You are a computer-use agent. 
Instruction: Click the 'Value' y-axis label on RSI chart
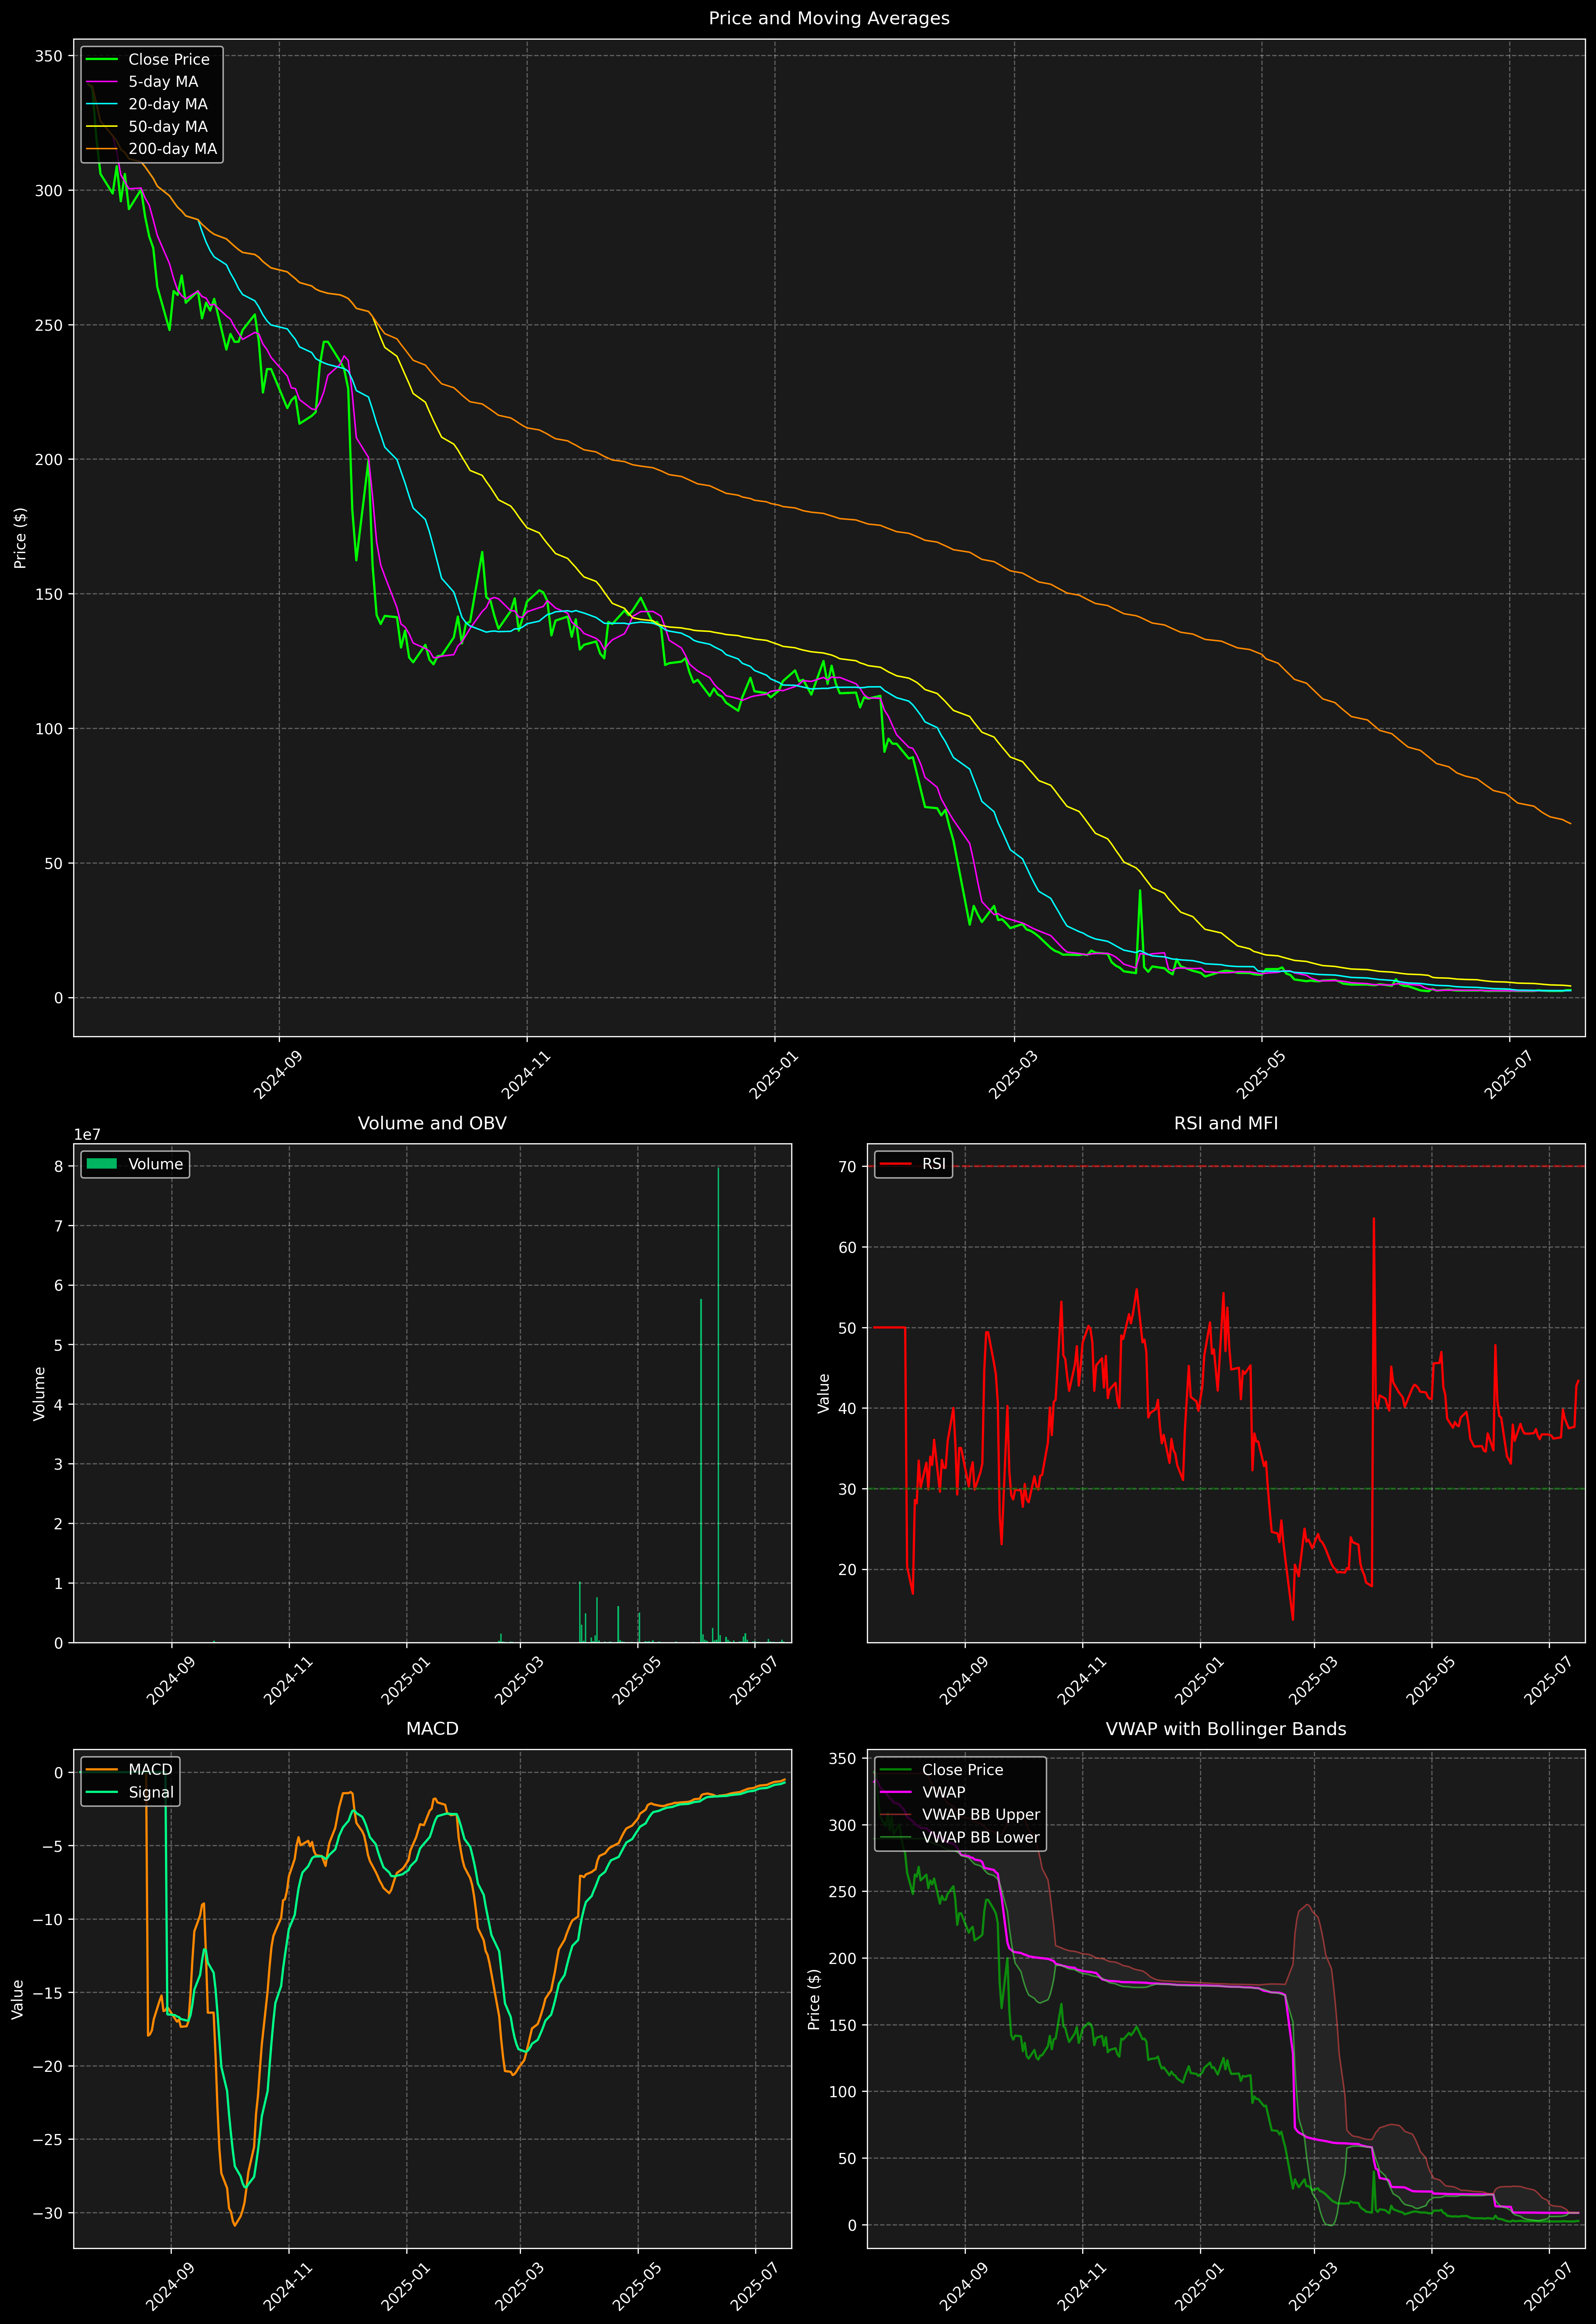(x=824, y=1393)
